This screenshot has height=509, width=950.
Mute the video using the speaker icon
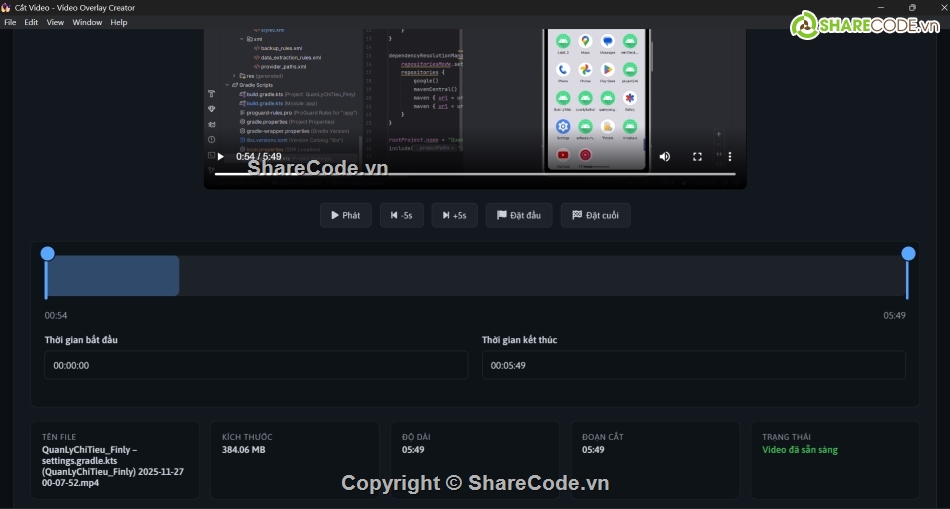[x=665, y=156]
